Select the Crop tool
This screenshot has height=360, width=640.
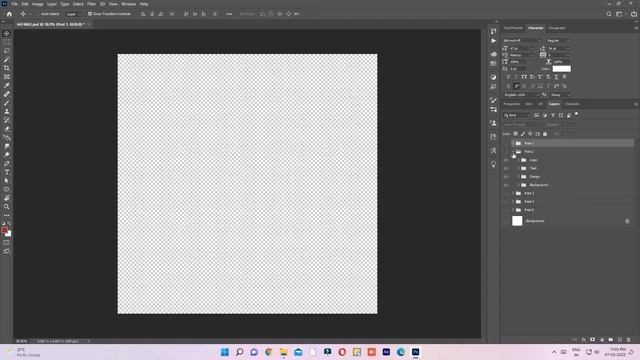click(x=7, y=68)
